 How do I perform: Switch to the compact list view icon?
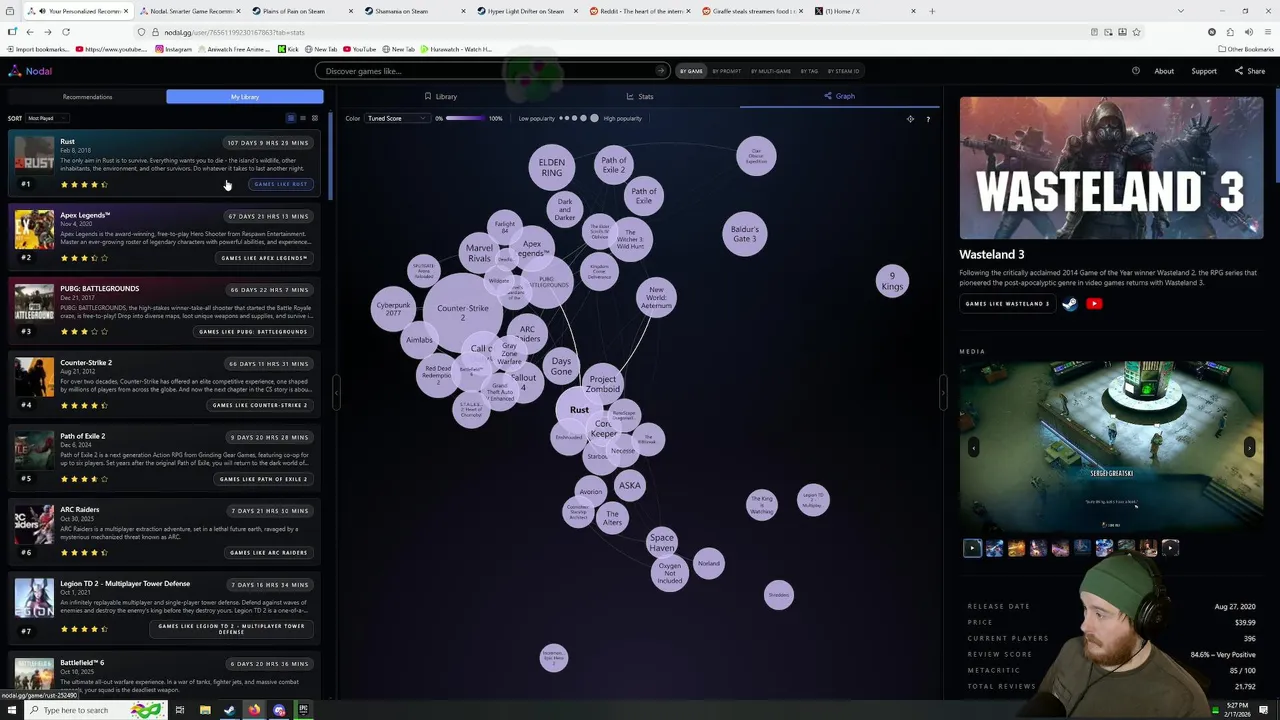tap(303, 118)
